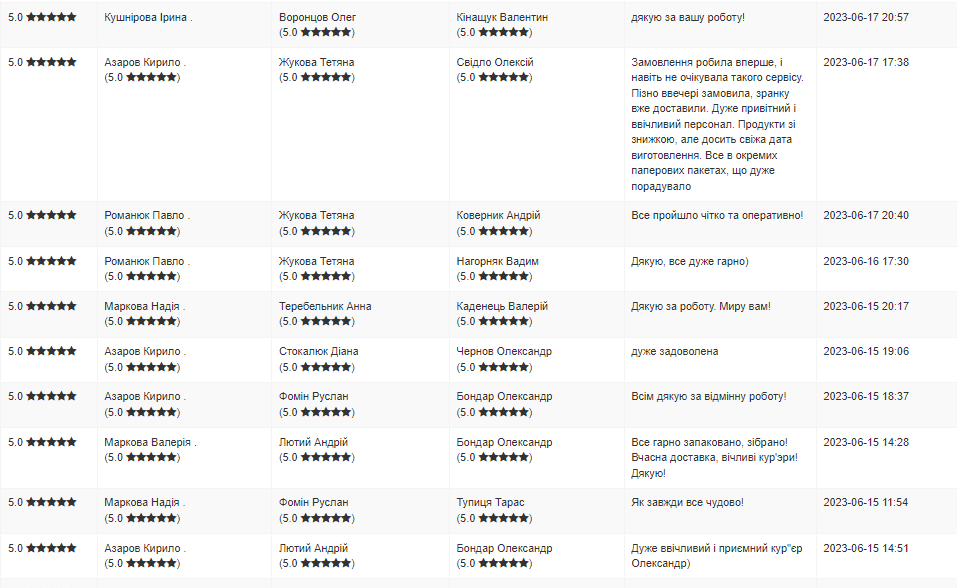Select the name Чернов Олександр

504,351
